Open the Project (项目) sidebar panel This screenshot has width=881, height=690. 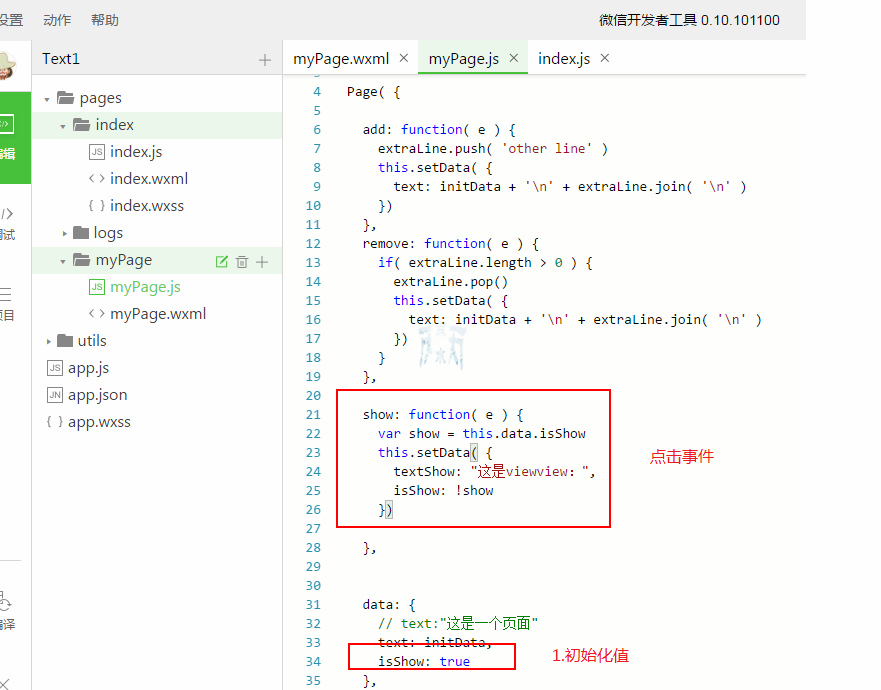pyautogui.click(x=7, y=304)
